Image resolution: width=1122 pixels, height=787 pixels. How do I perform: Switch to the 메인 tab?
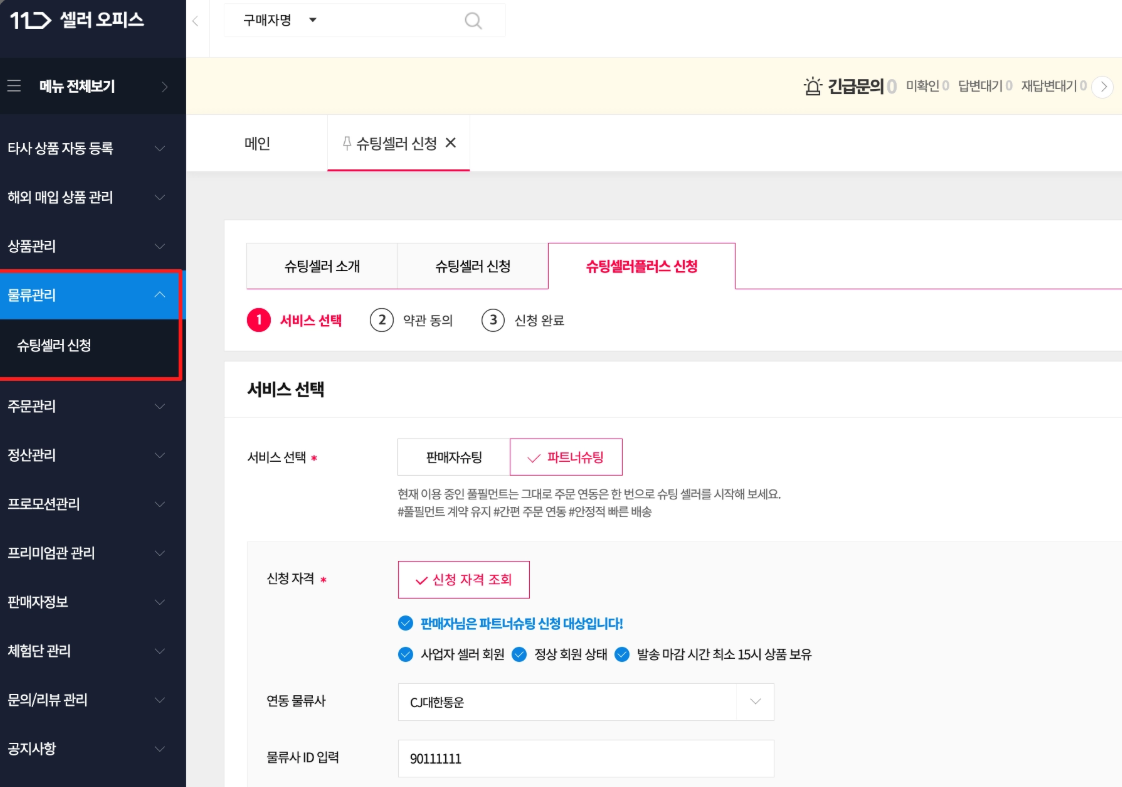(x=257, y=143)
